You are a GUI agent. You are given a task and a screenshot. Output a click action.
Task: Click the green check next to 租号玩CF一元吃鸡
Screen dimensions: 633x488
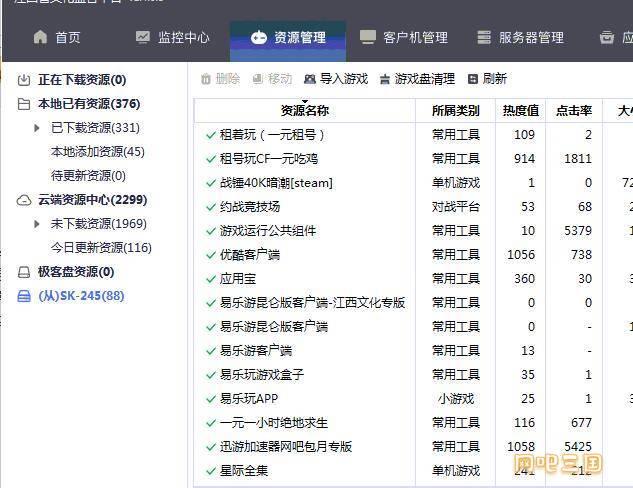[x=211, y=159]
